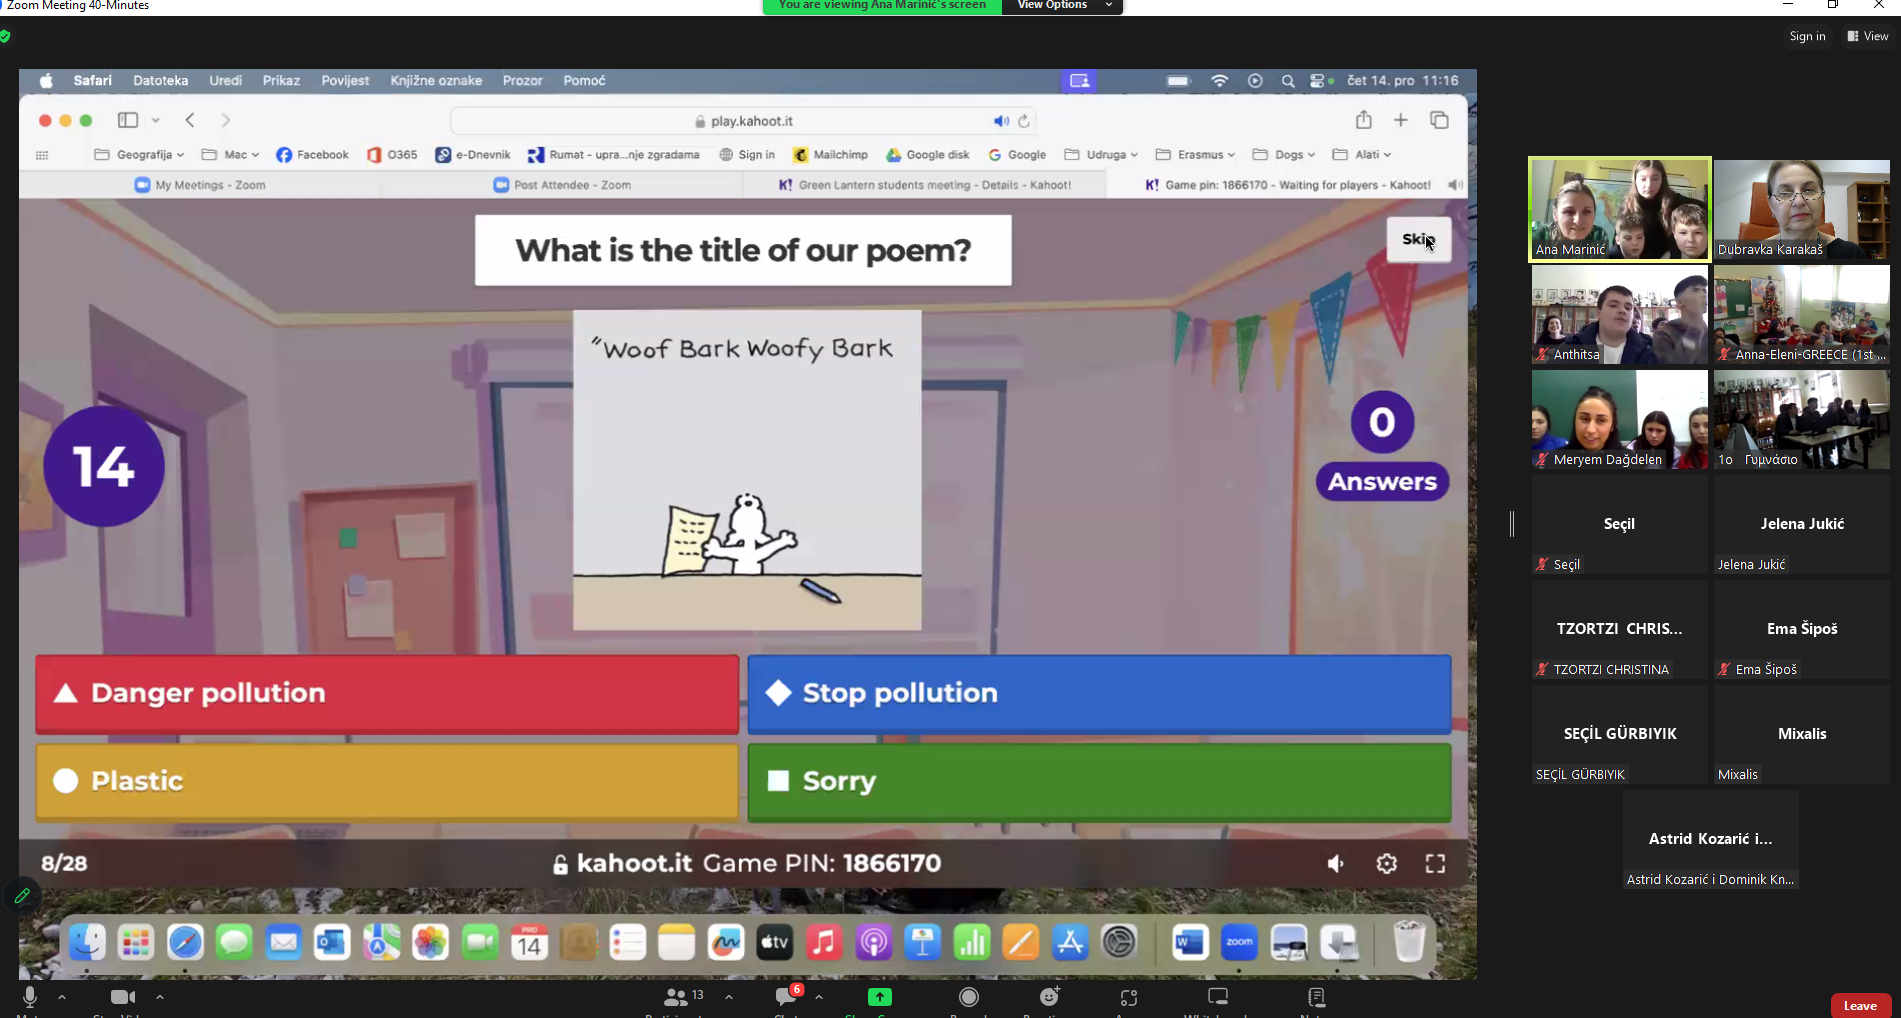The height and width of the screenshot is (1018, 1901).
Task: Click the Wi-Fi status icon
Action: tap(1219, 81)
